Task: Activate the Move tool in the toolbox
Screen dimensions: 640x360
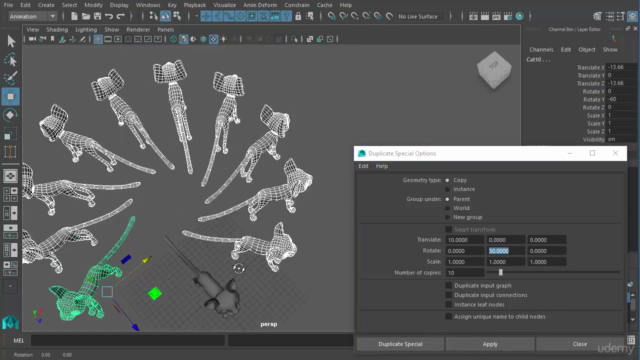Action: (11, 97)
